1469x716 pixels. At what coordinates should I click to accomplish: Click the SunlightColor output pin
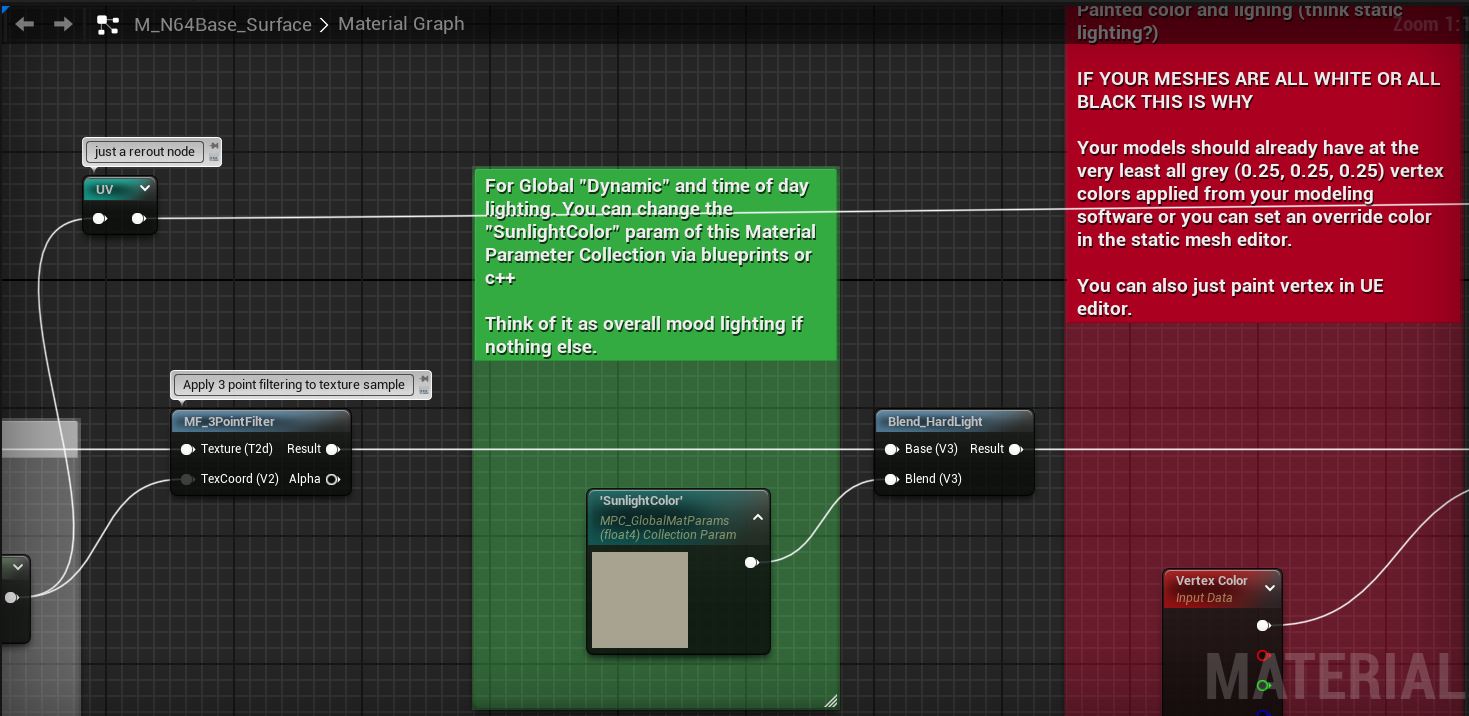[x=751, y=562]
